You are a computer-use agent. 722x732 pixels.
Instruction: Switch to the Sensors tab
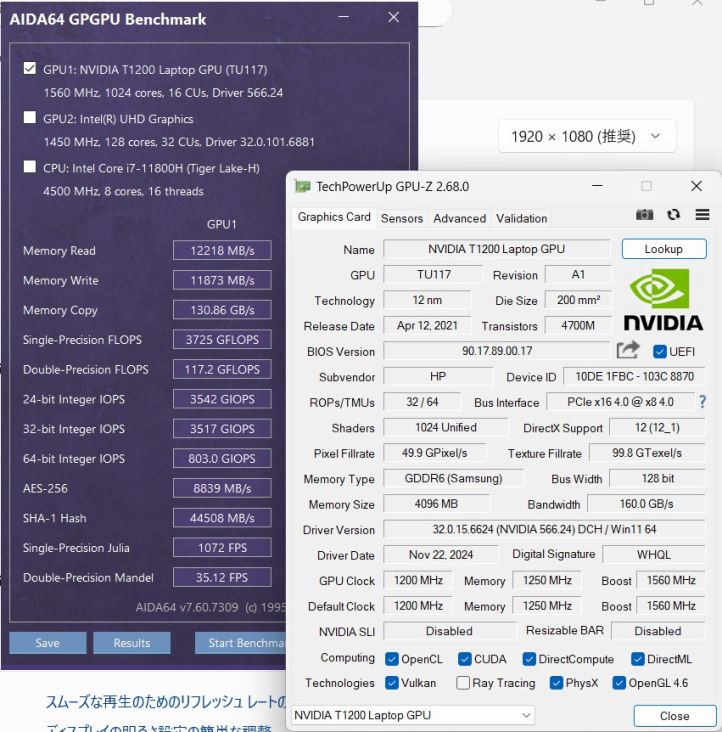coord(402,218)
